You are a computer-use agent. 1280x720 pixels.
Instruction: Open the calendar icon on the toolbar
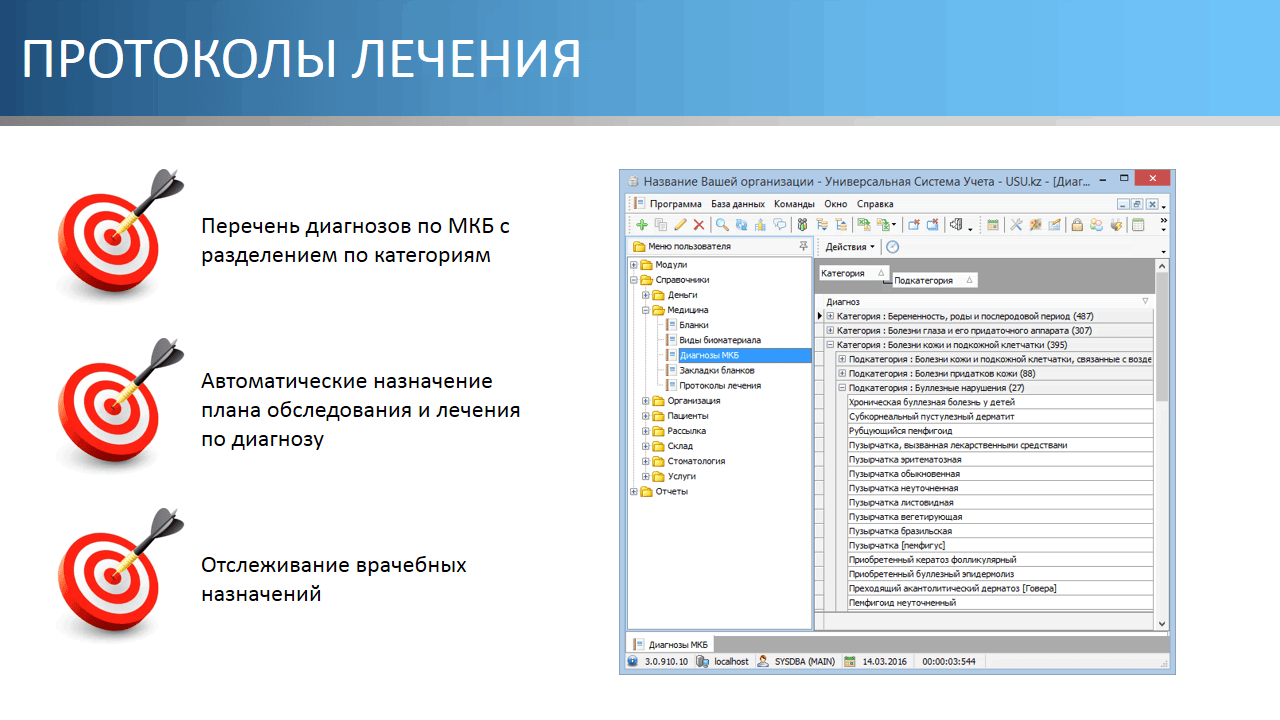coord(991,224)
